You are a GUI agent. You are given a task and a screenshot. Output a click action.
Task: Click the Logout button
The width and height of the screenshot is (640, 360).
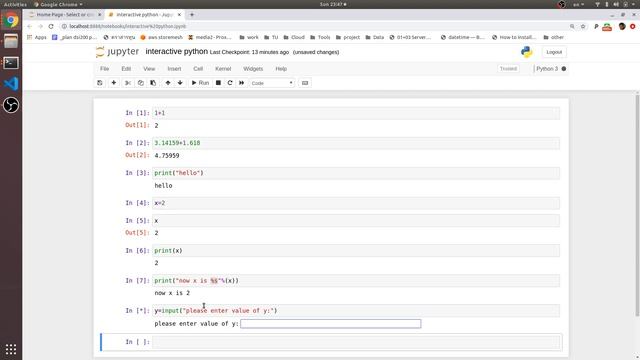click(x=554, y=52)
